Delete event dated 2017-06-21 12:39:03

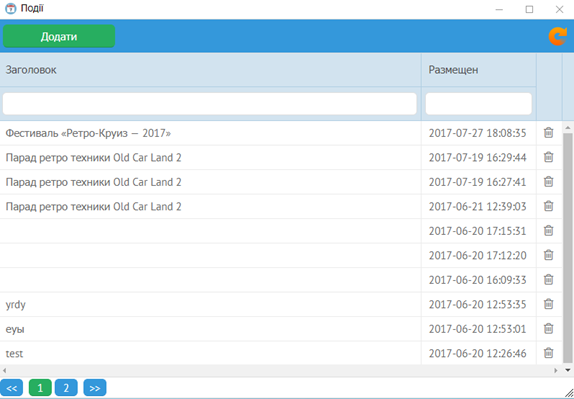coord(548,206)
